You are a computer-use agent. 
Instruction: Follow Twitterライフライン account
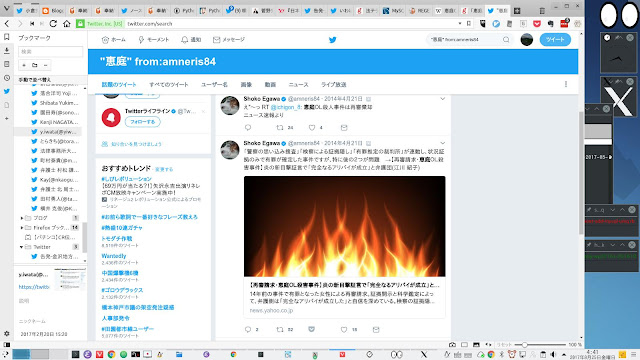[x=142, y=122]
